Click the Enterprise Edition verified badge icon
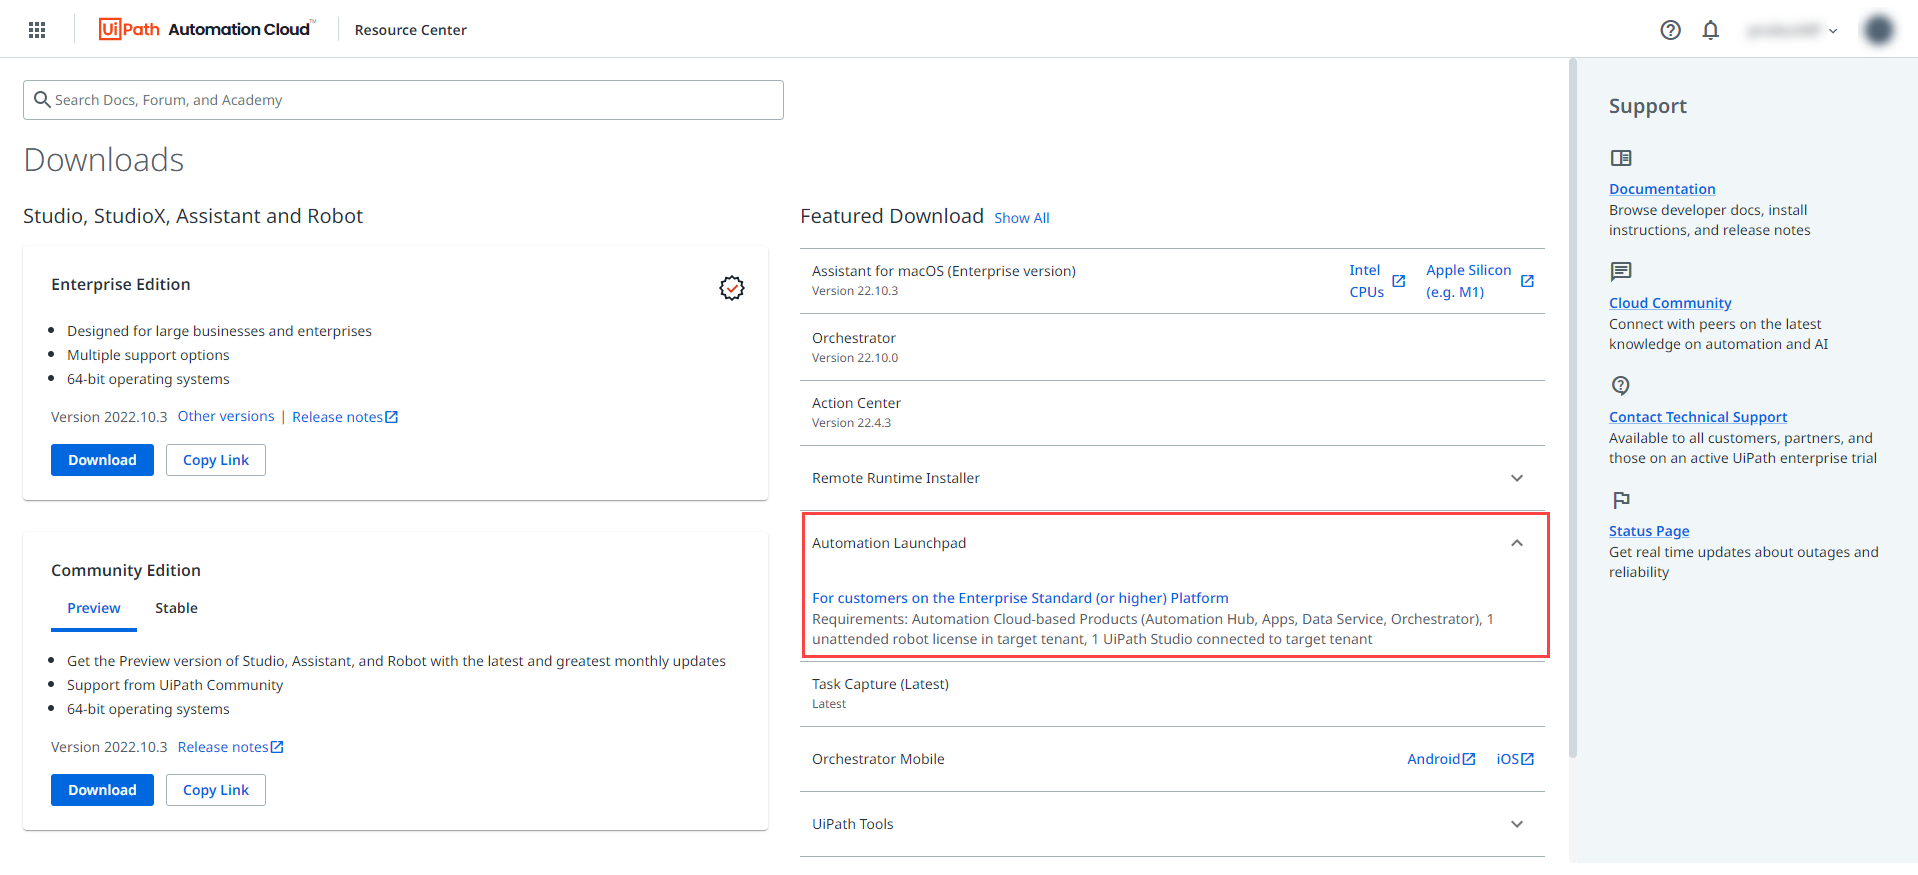This screenshot has height=875, width=1918. (x=732, y=288)
